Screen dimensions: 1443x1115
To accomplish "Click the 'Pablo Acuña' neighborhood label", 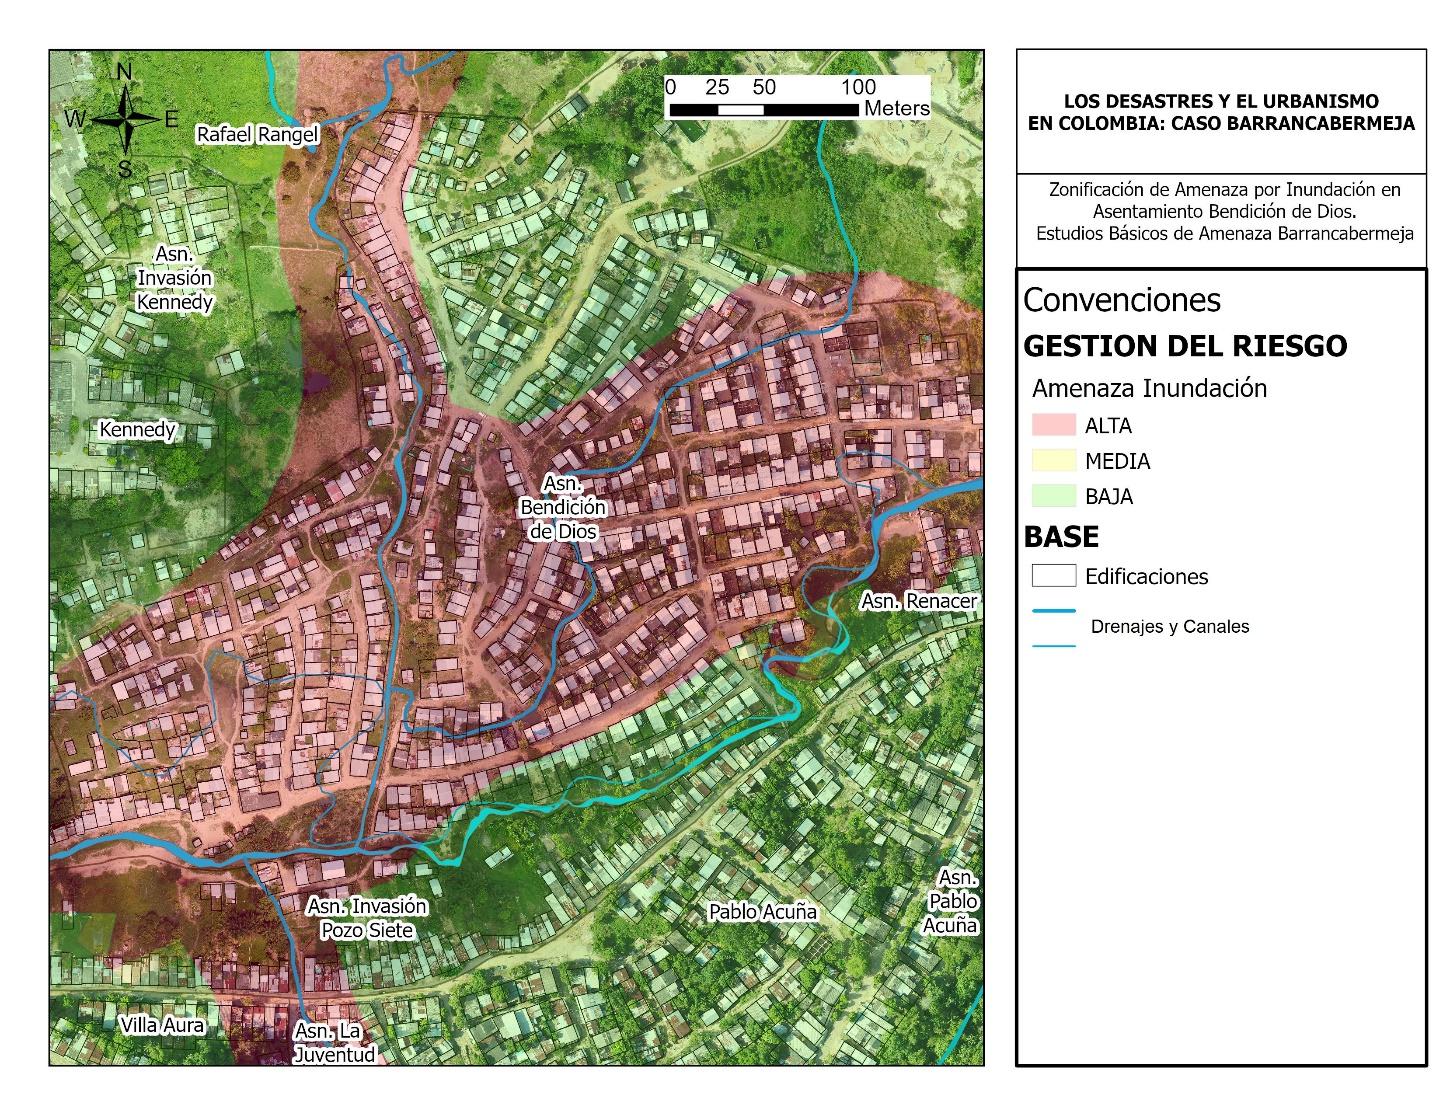I will 763,912.
